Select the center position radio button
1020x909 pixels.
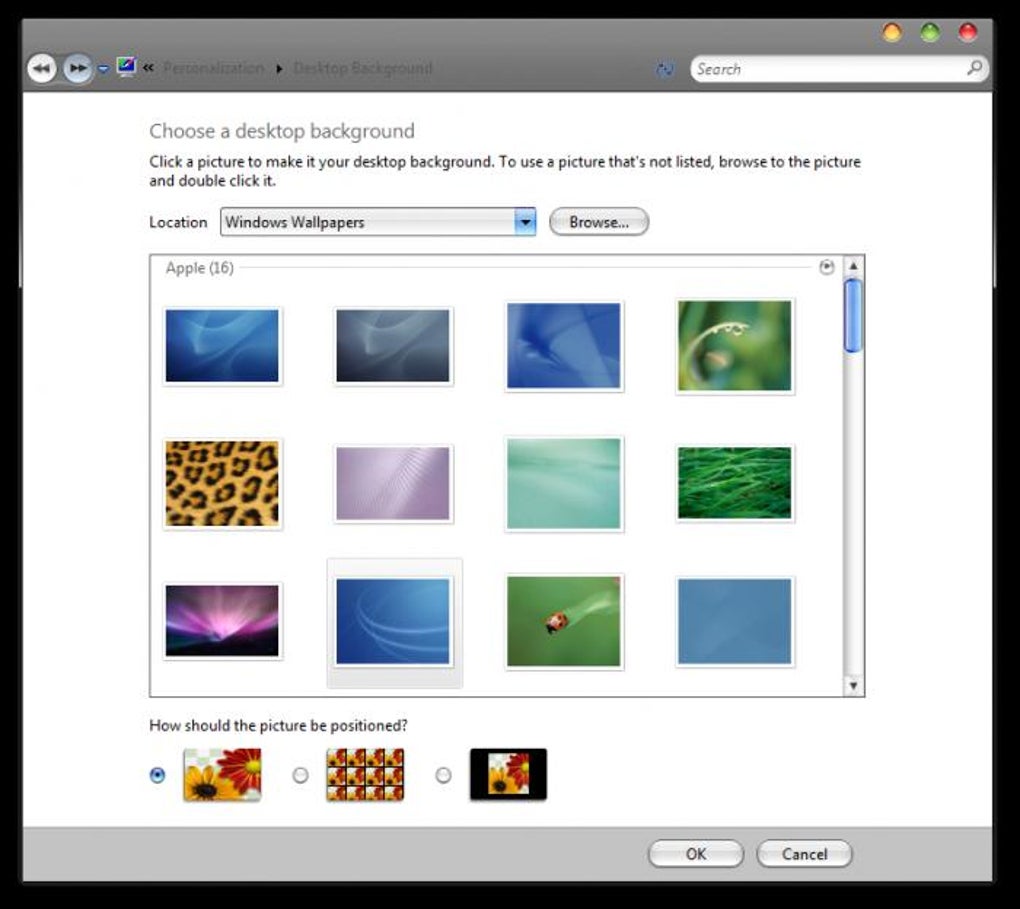(443, 775)
